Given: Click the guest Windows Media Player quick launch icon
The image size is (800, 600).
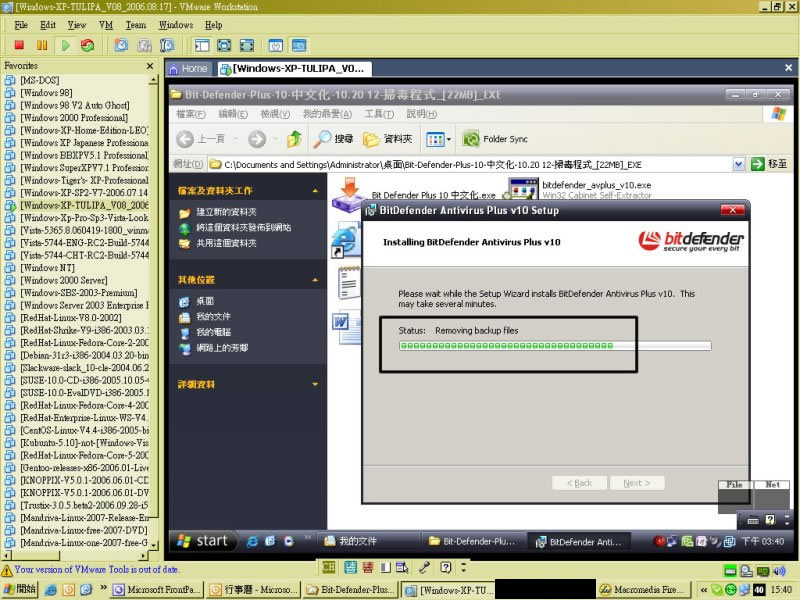Looking at the screenshot, I should [x=289, y=541].
